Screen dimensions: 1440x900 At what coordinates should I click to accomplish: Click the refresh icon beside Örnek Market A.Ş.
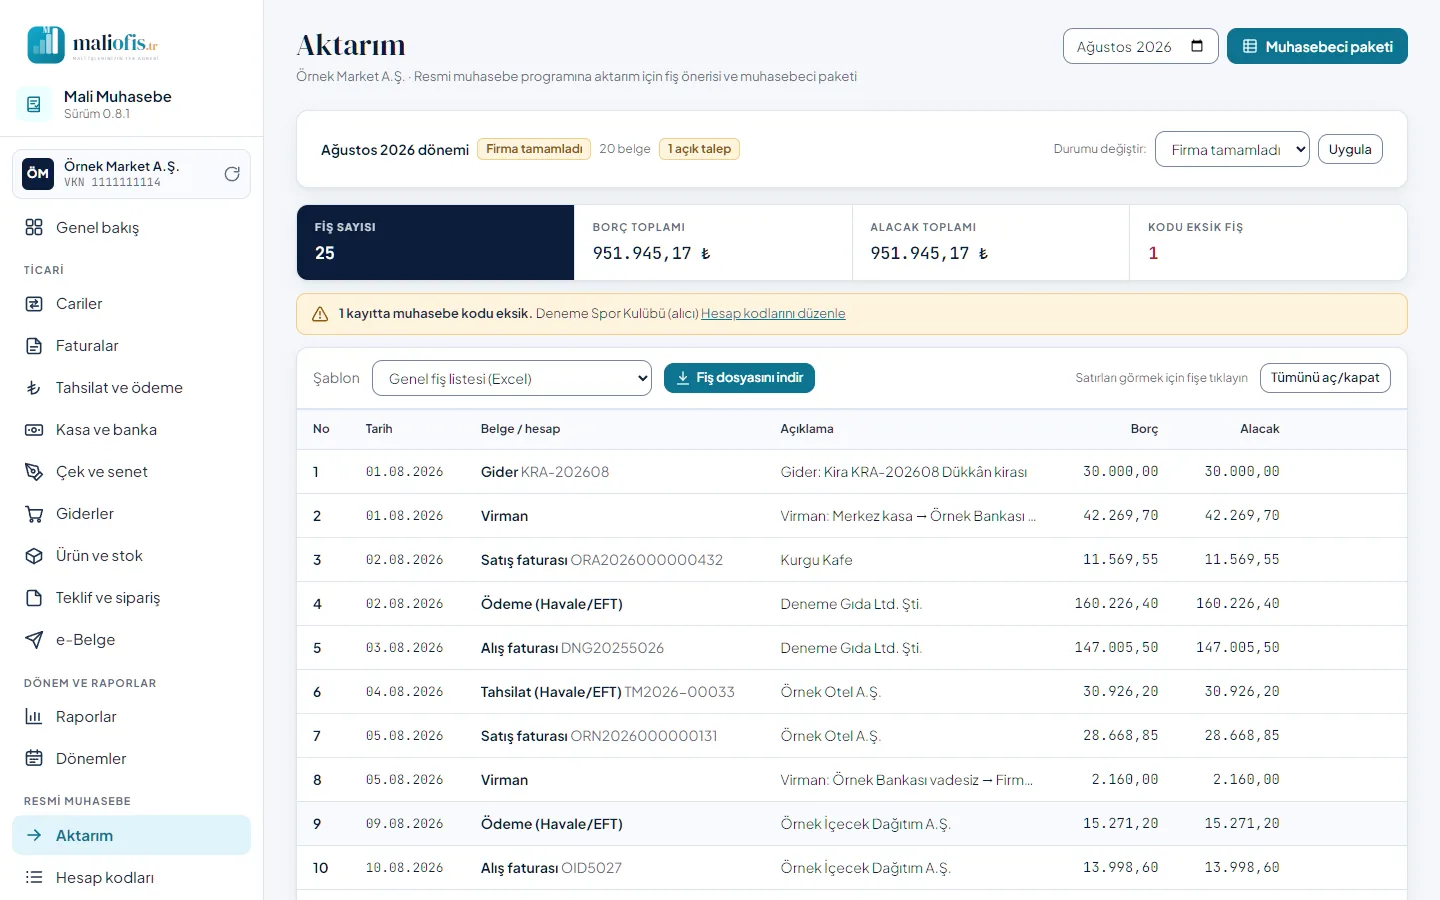click(x=232, y=174)
